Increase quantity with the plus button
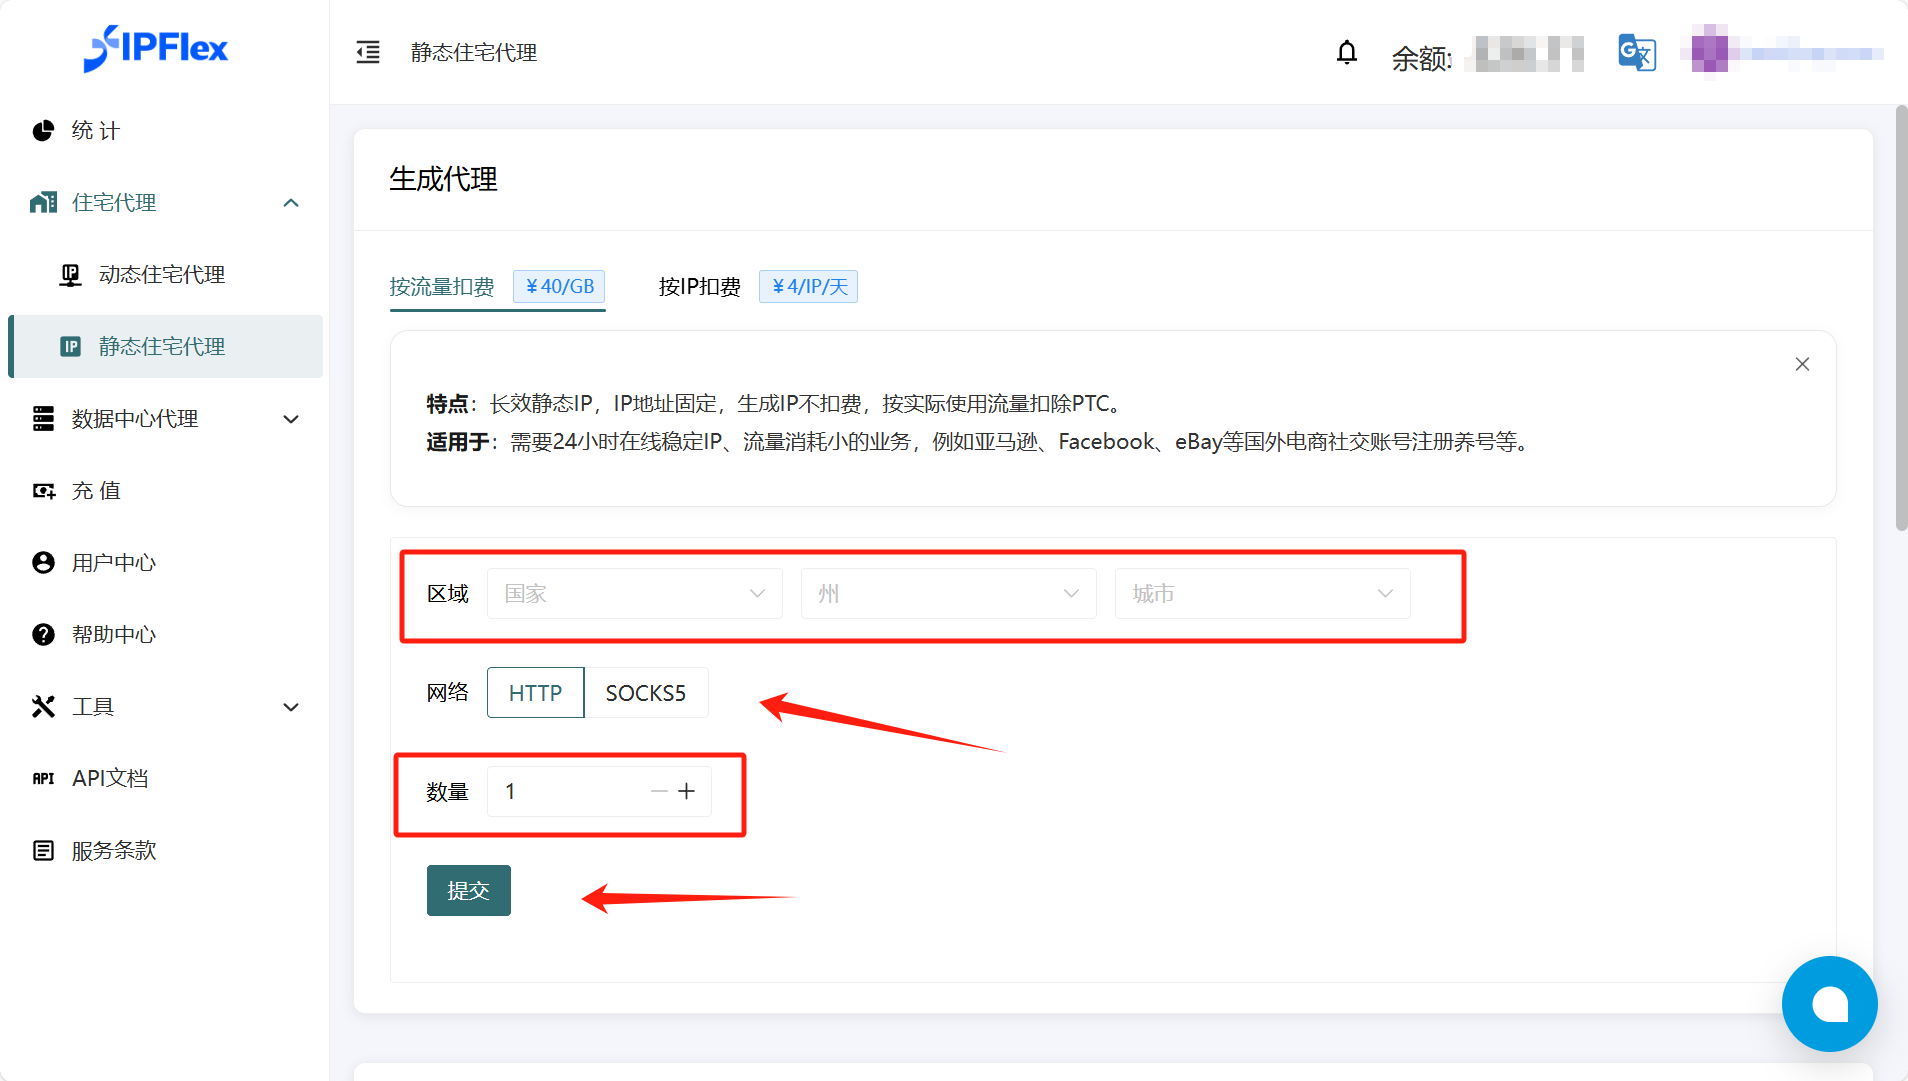The image size is (1908, 1081). click(687, 792)
